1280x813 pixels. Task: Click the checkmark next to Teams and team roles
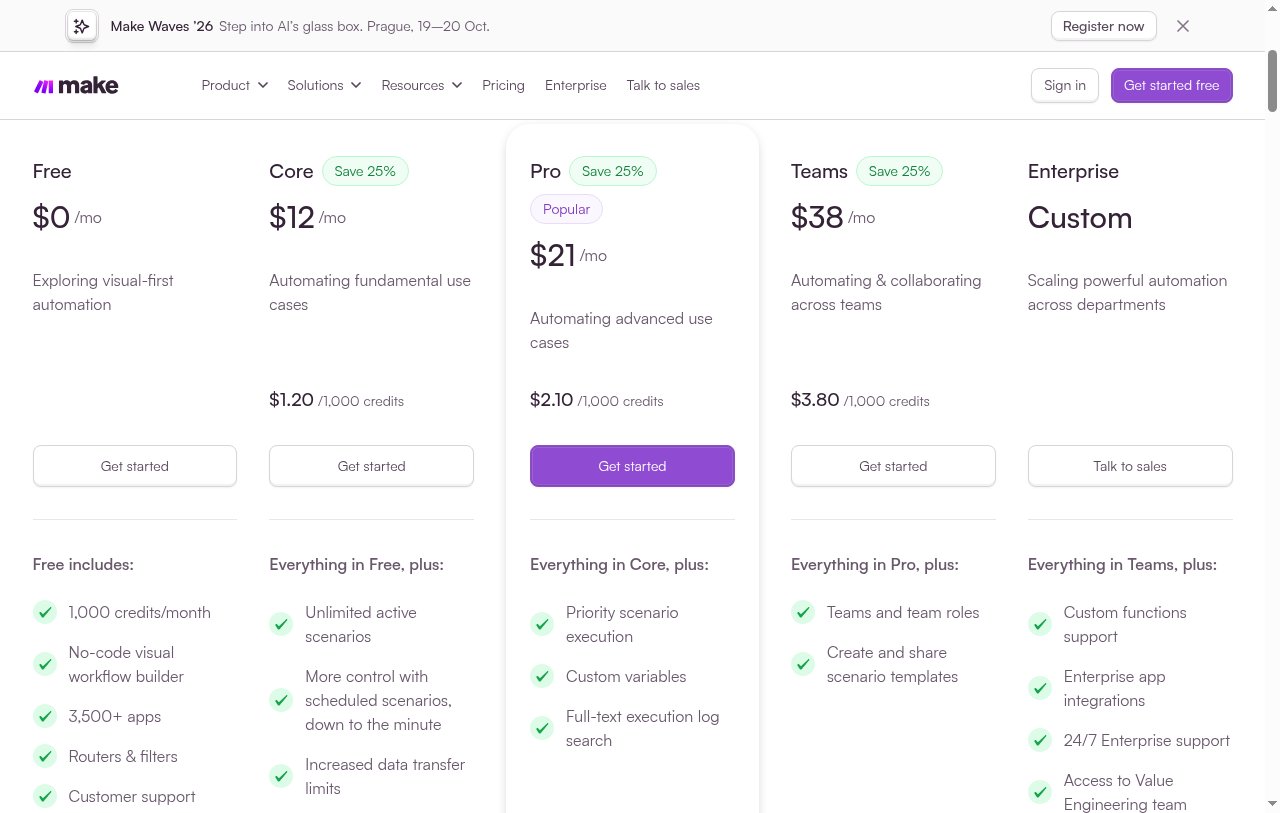[803, 612]
